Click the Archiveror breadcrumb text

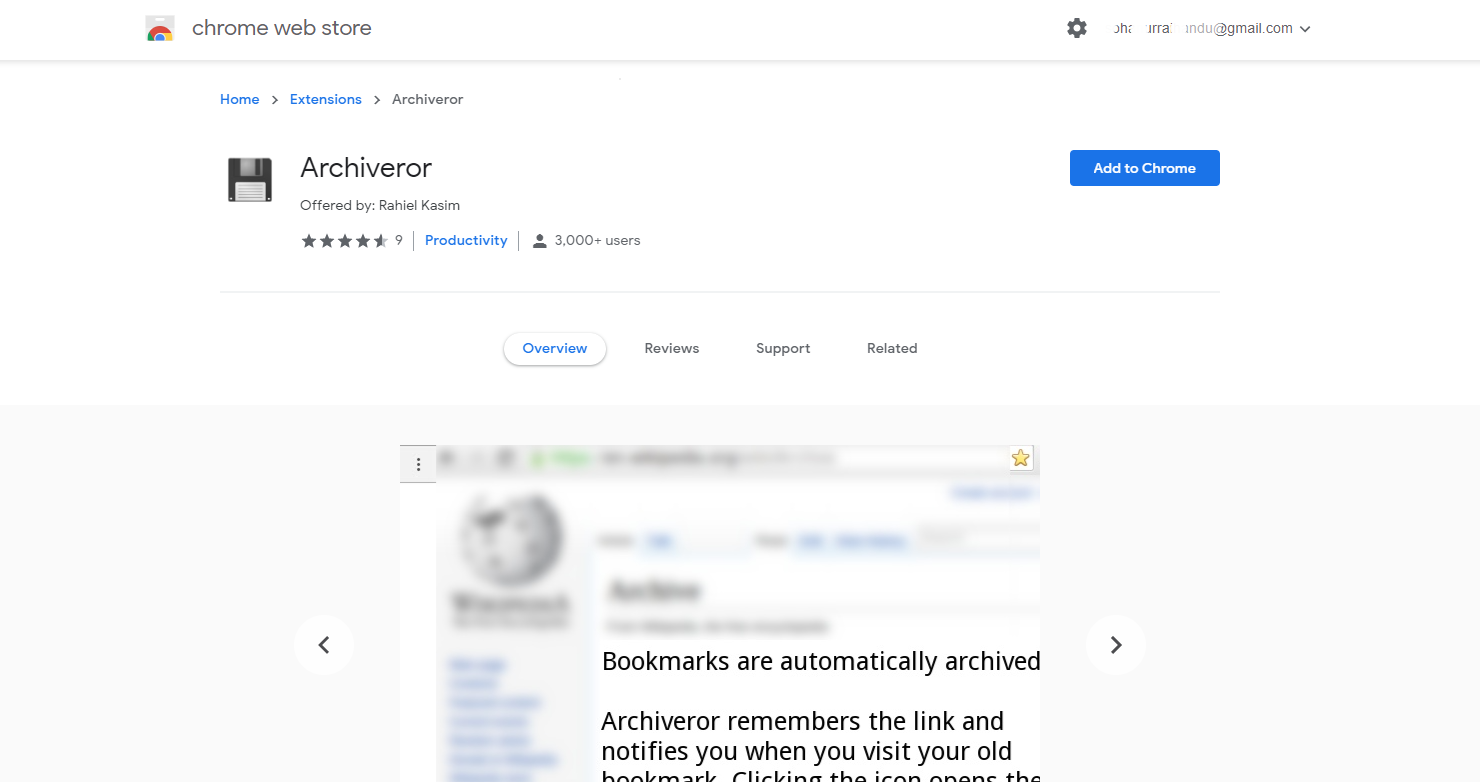tap(428, 99)
